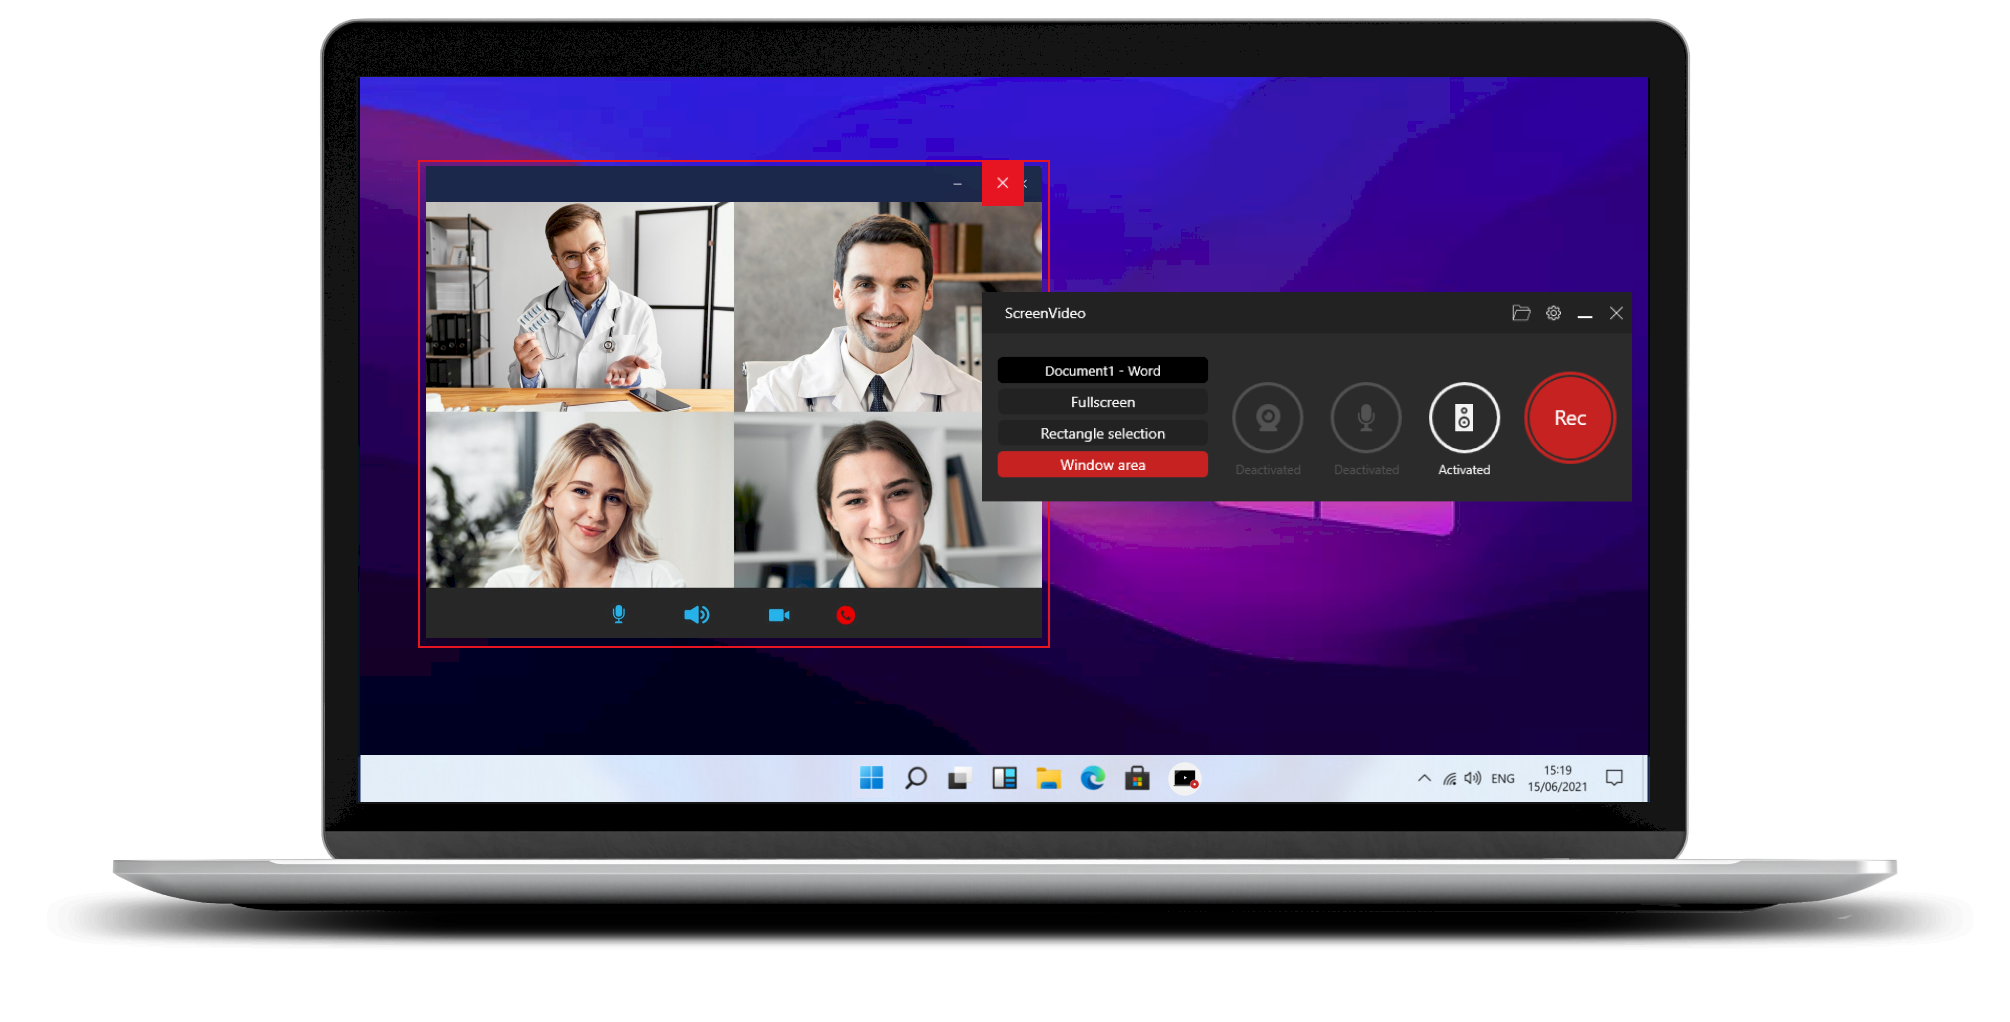Click the ENG language indicator
Viewport: 2010px width, 1022px height.
(1502, 778)
